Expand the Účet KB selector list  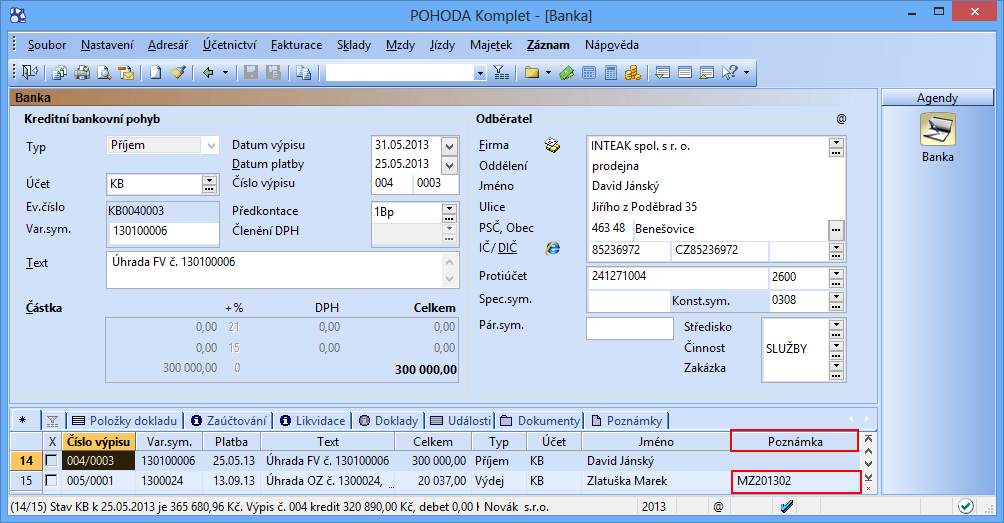pos(209,184)
